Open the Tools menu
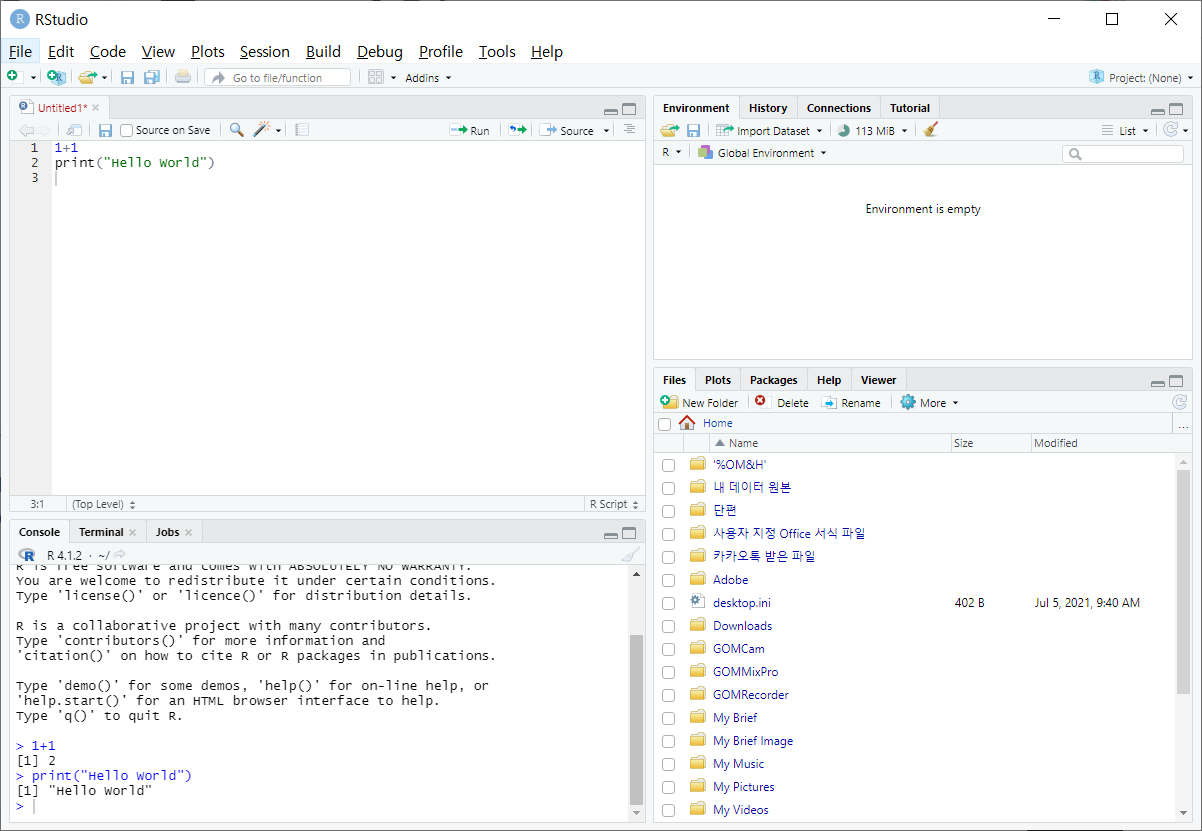The image size is (1202, 831). pos(497,52)
